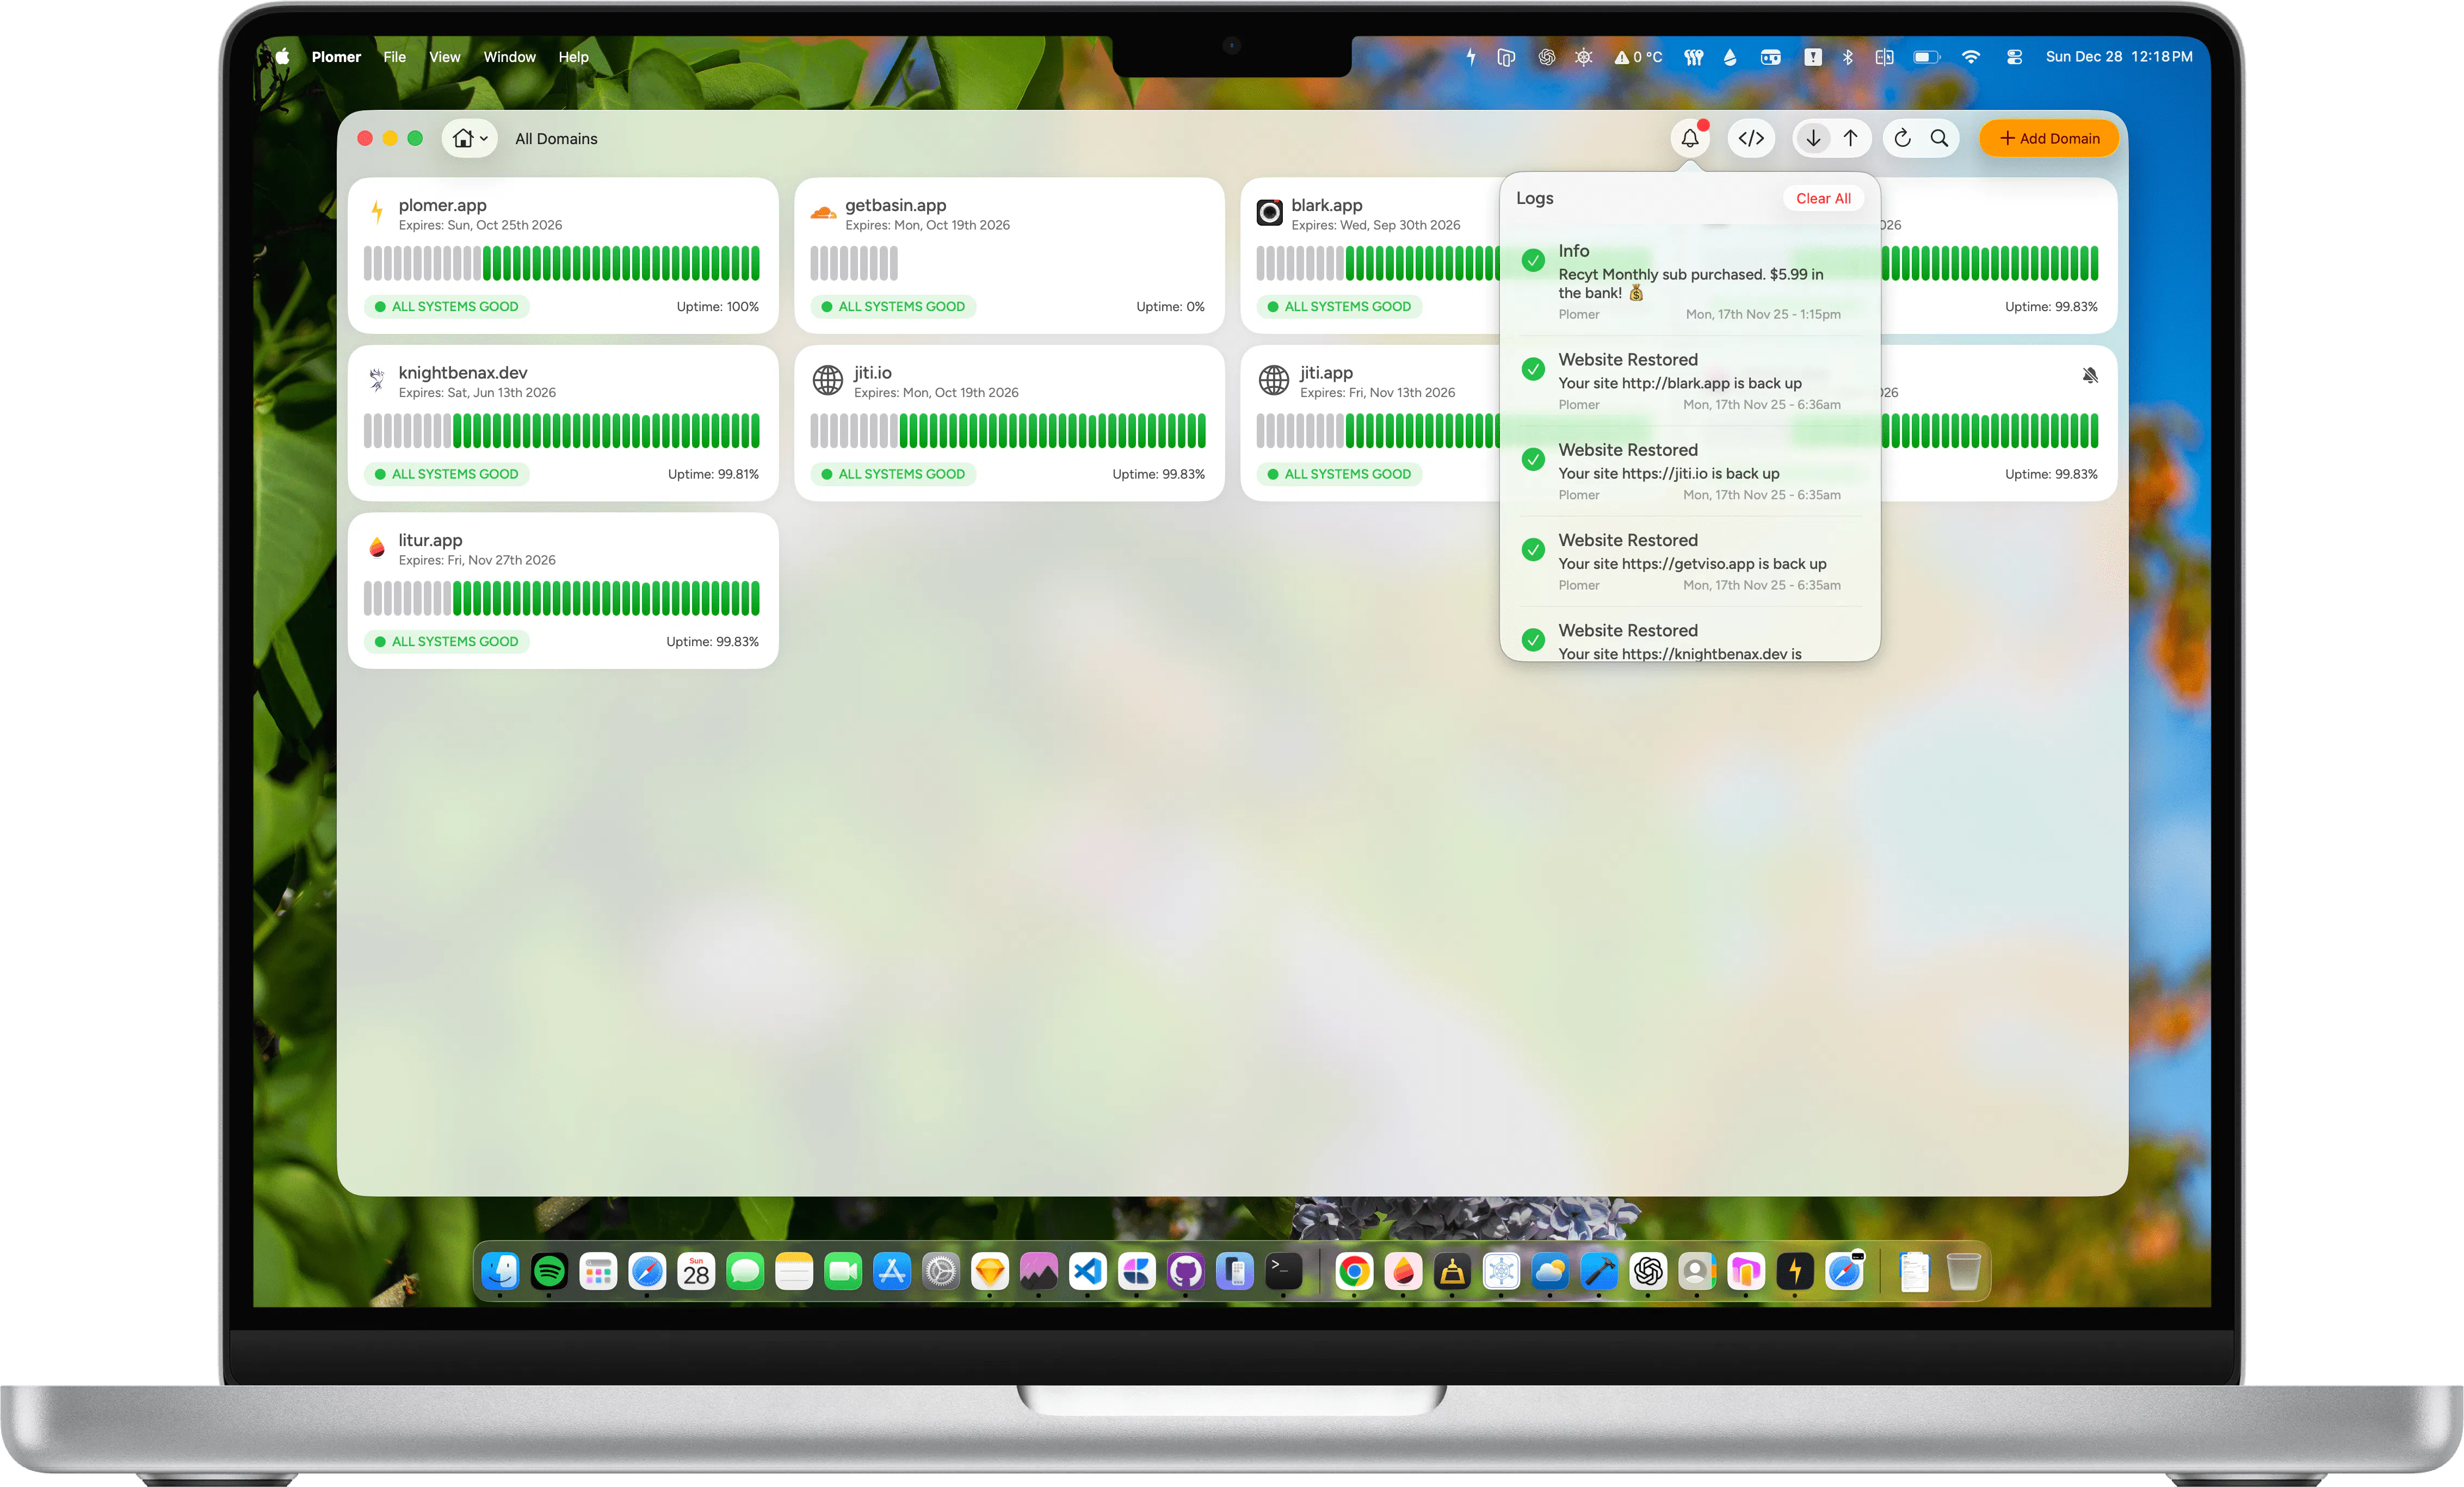Open the notifications bell in the toolbar

coord(1690,138)
